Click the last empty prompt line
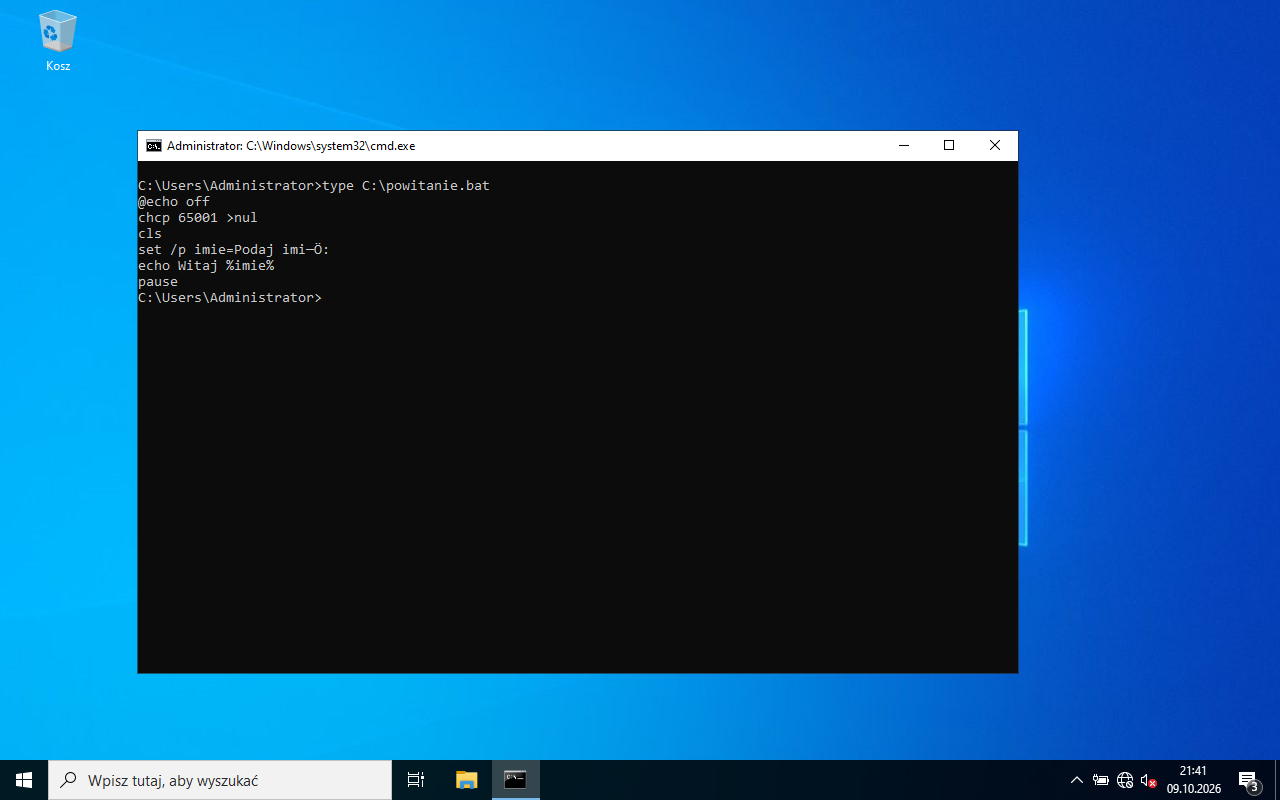The width and height of the screenshot is (1280, 800). [x=230, y=298]
